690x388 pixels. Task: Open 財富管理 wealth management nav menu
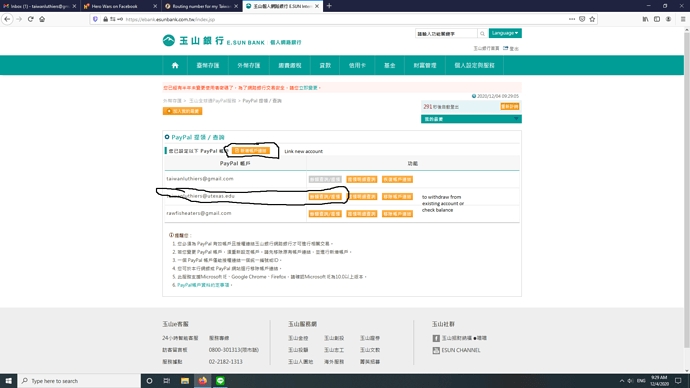(x=425, y=65)
